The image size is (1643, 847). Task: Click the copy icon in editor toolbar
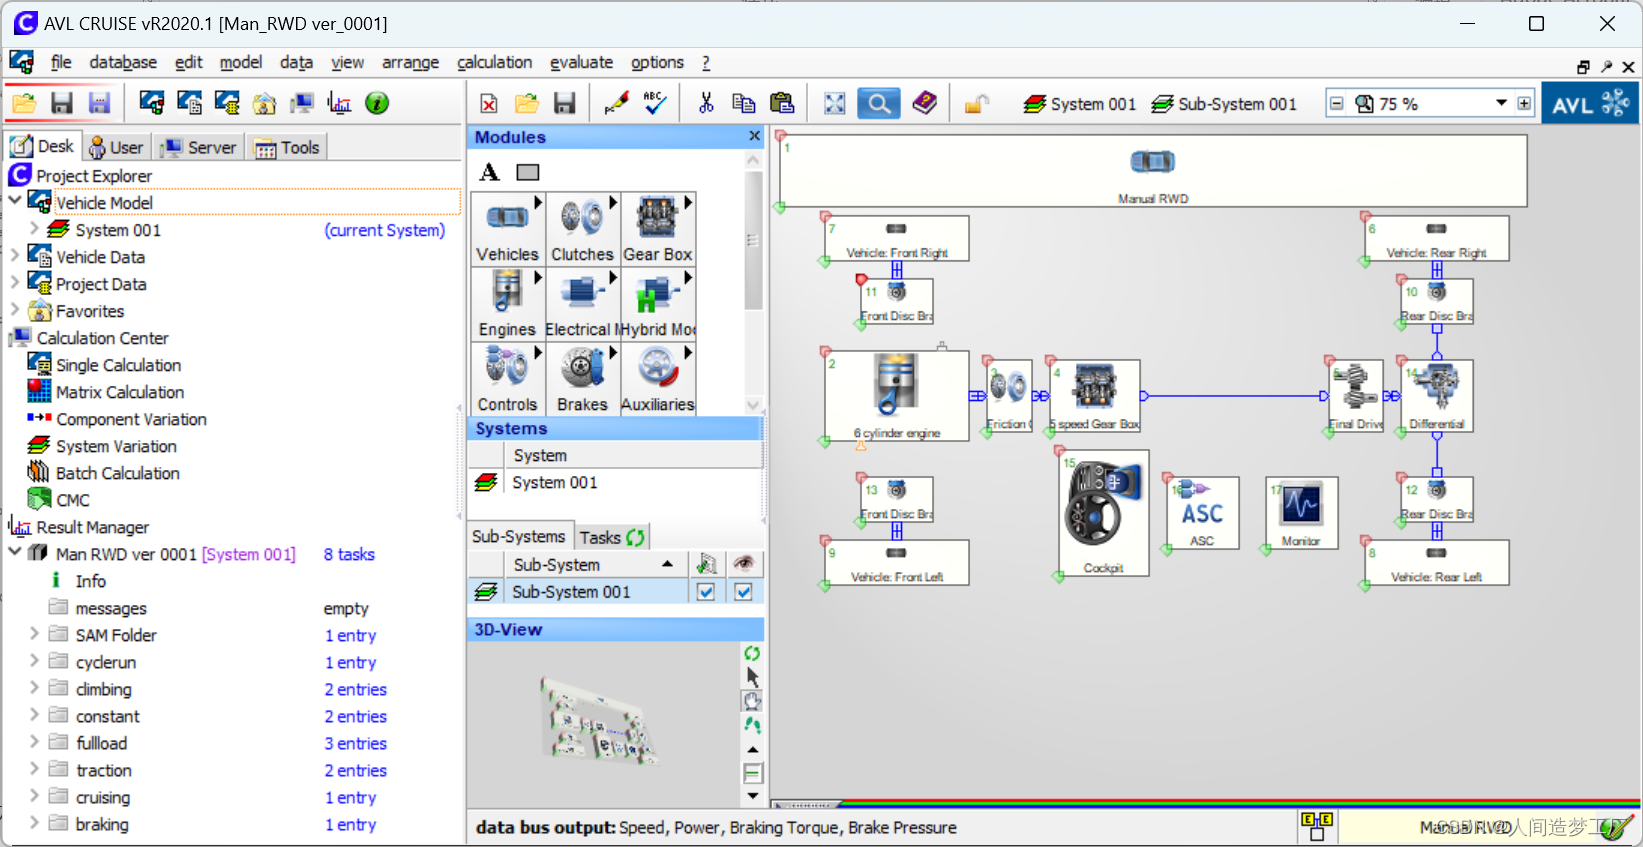click(x=743, y=103)
